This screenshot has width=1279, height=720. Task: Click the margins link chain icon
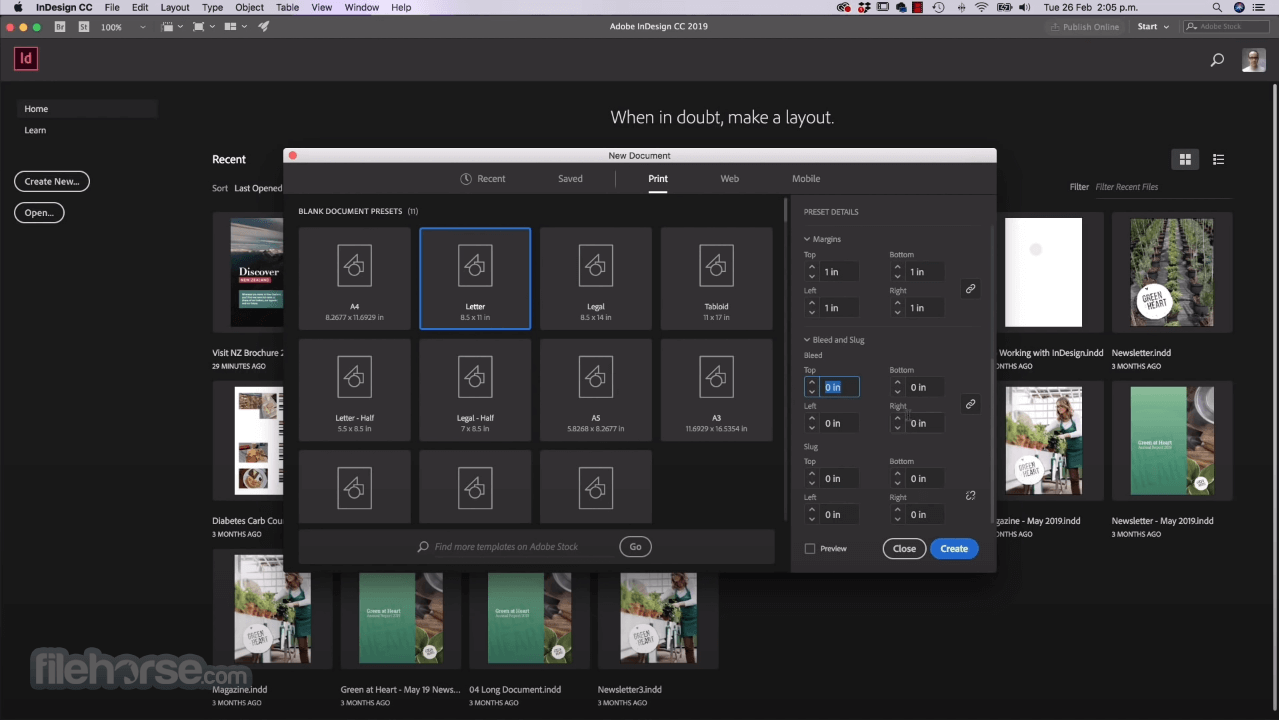(x=970, y=289)
